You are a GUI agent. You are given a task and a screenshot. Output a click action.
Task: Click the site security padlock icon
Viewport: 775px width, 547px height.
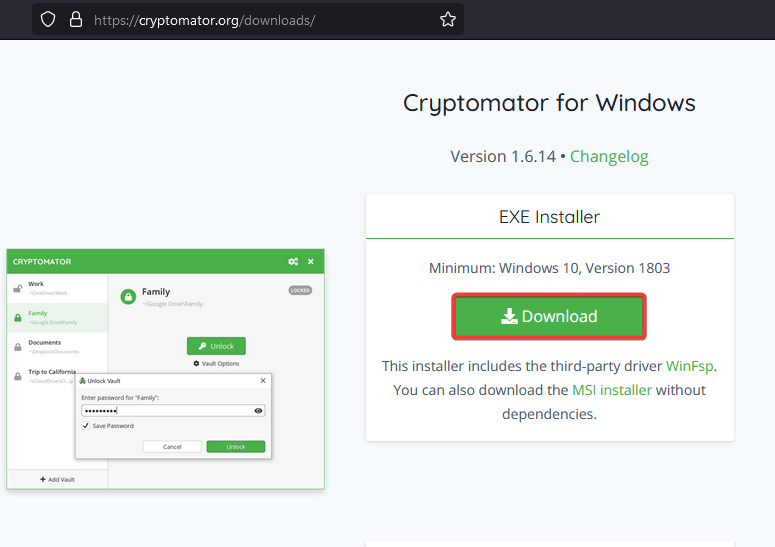(x=75, y=19)
